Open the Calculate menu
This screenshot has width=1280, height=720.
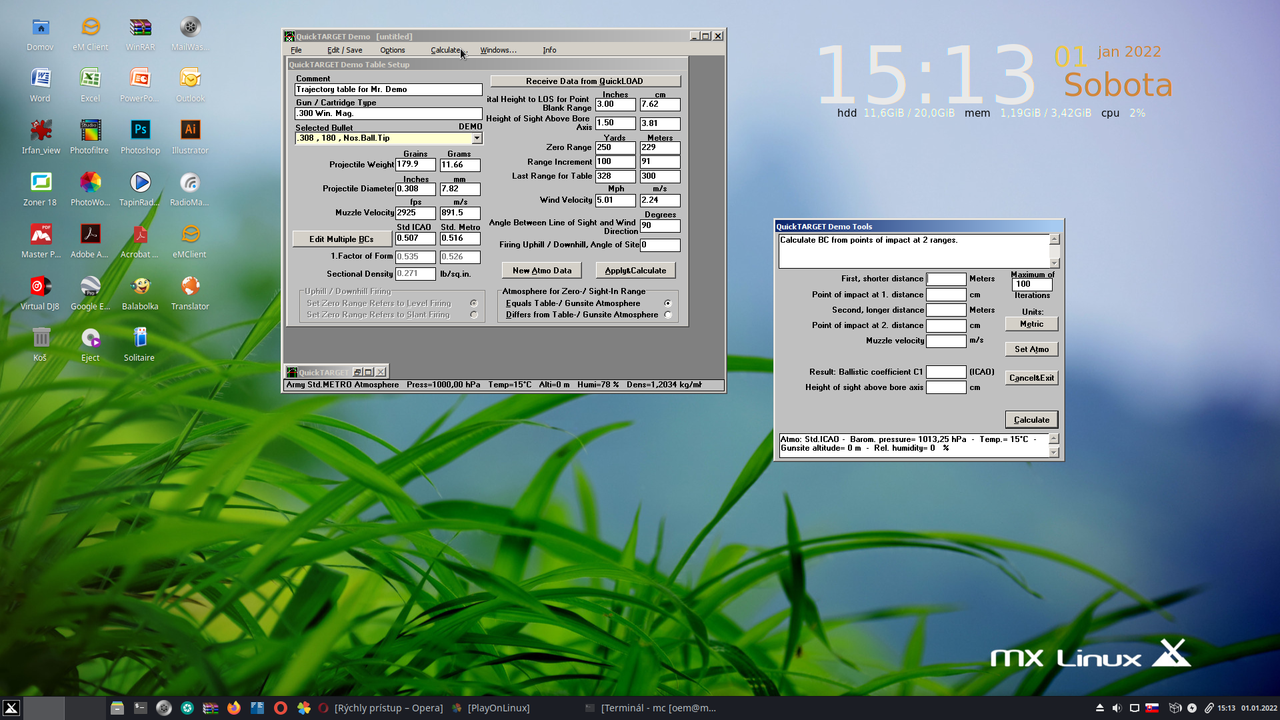click(446, 50)
